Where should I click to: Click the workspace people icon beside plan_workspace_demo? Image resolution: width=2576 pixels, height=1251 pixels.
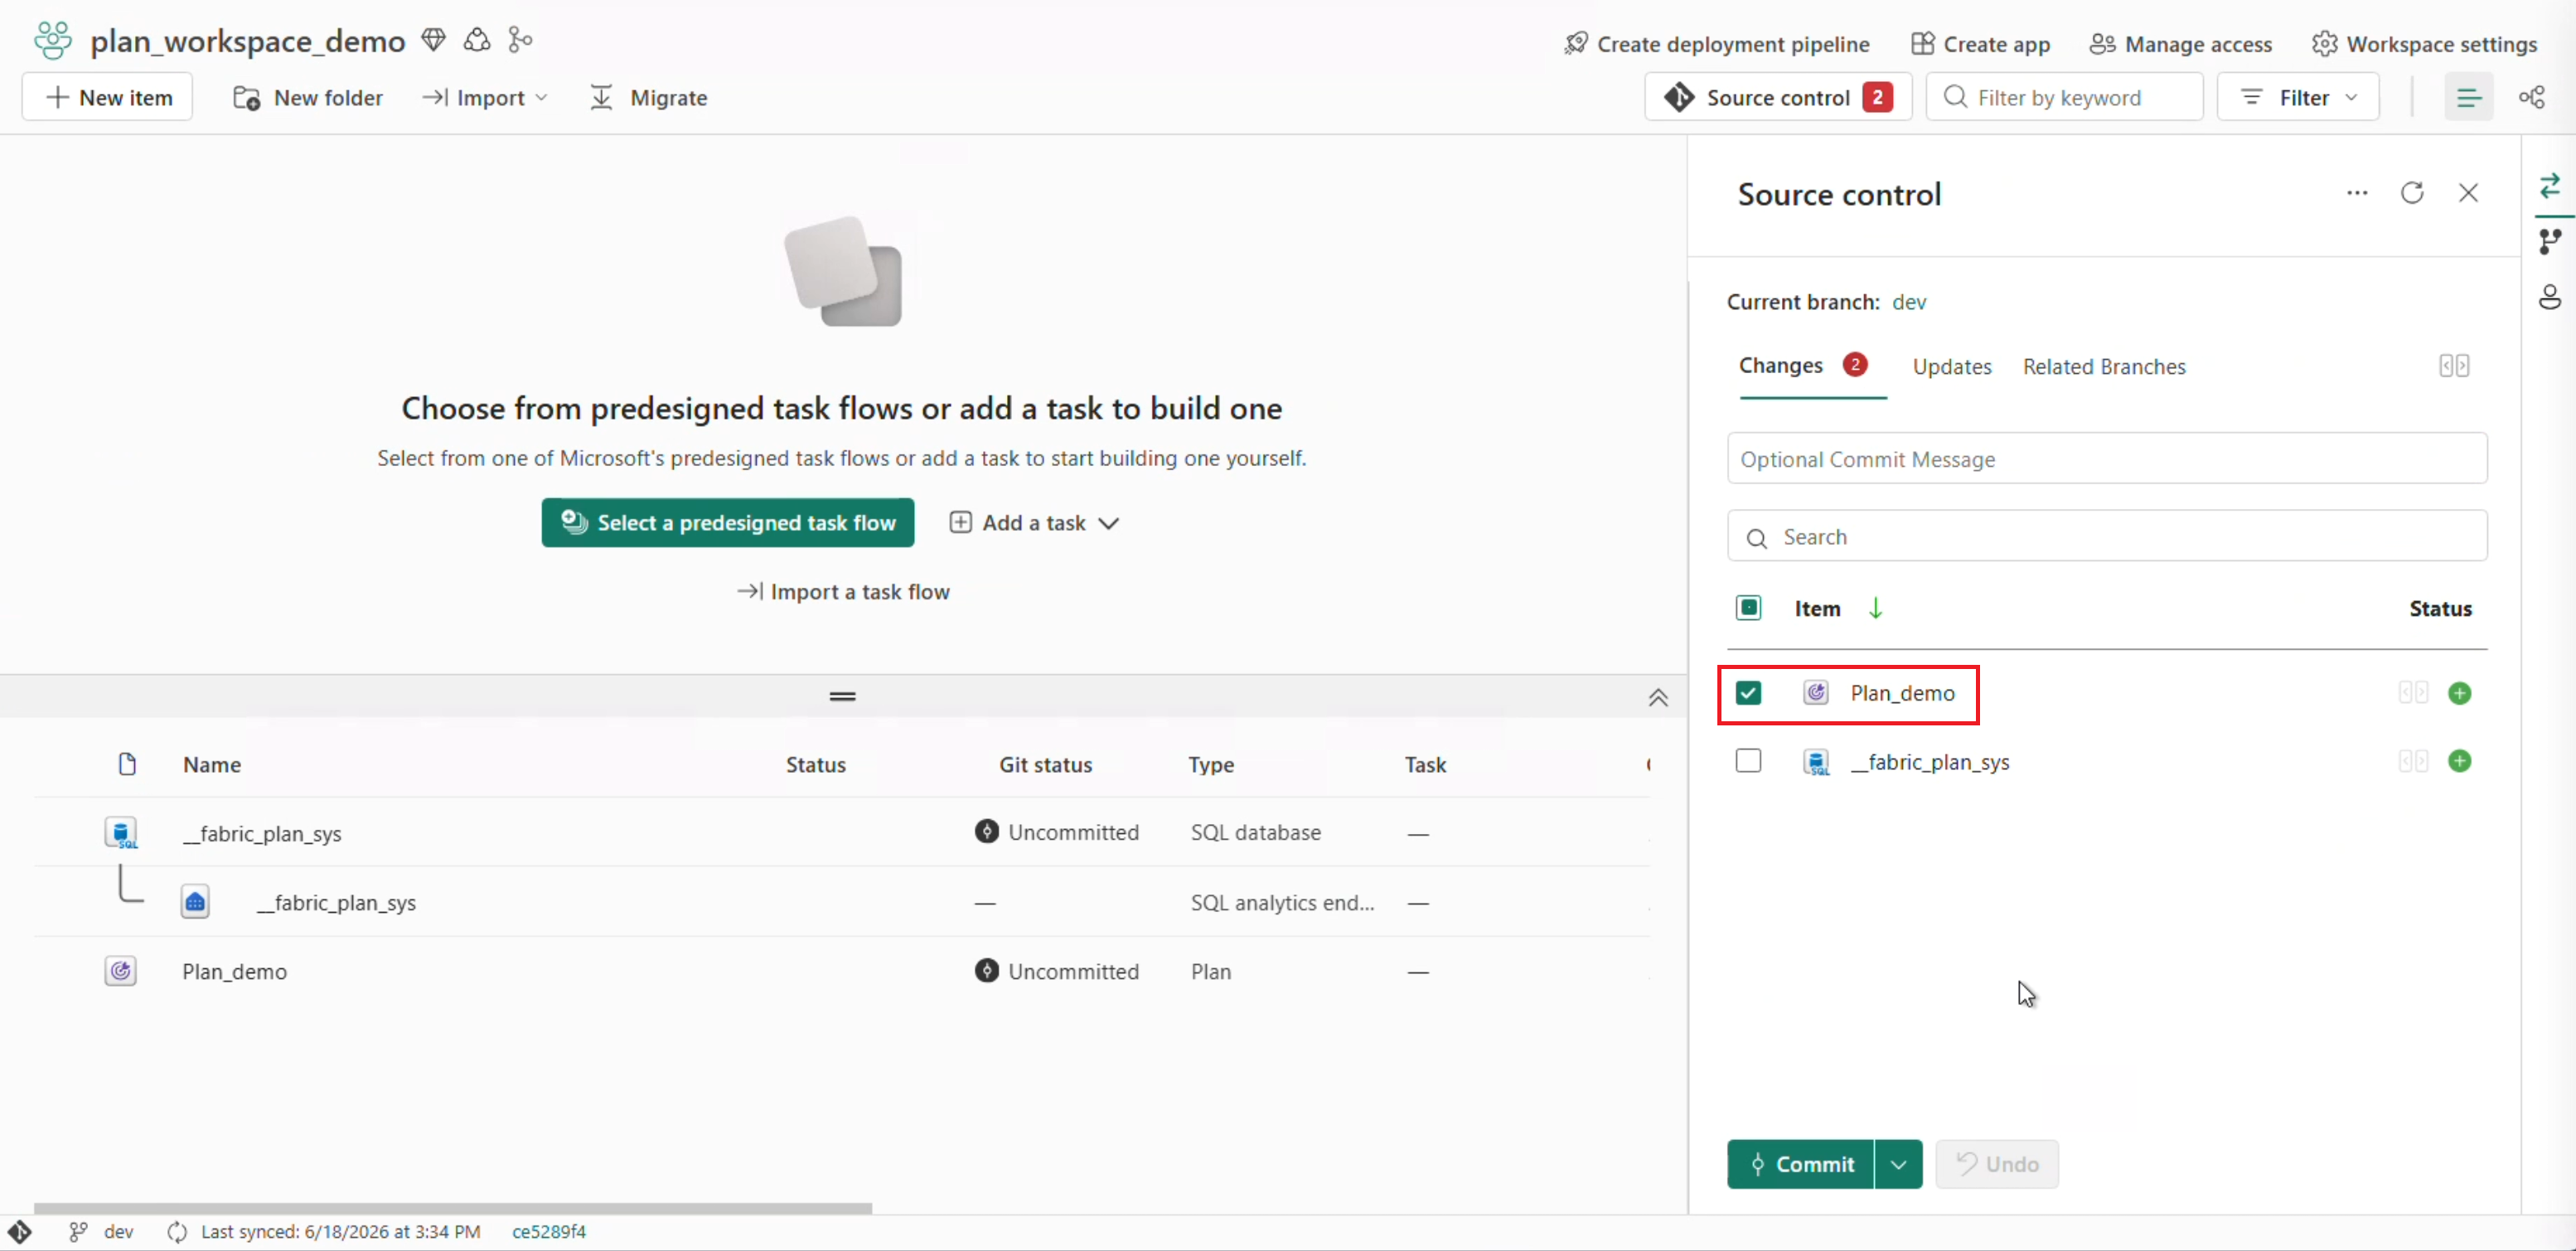coord(52,41)
